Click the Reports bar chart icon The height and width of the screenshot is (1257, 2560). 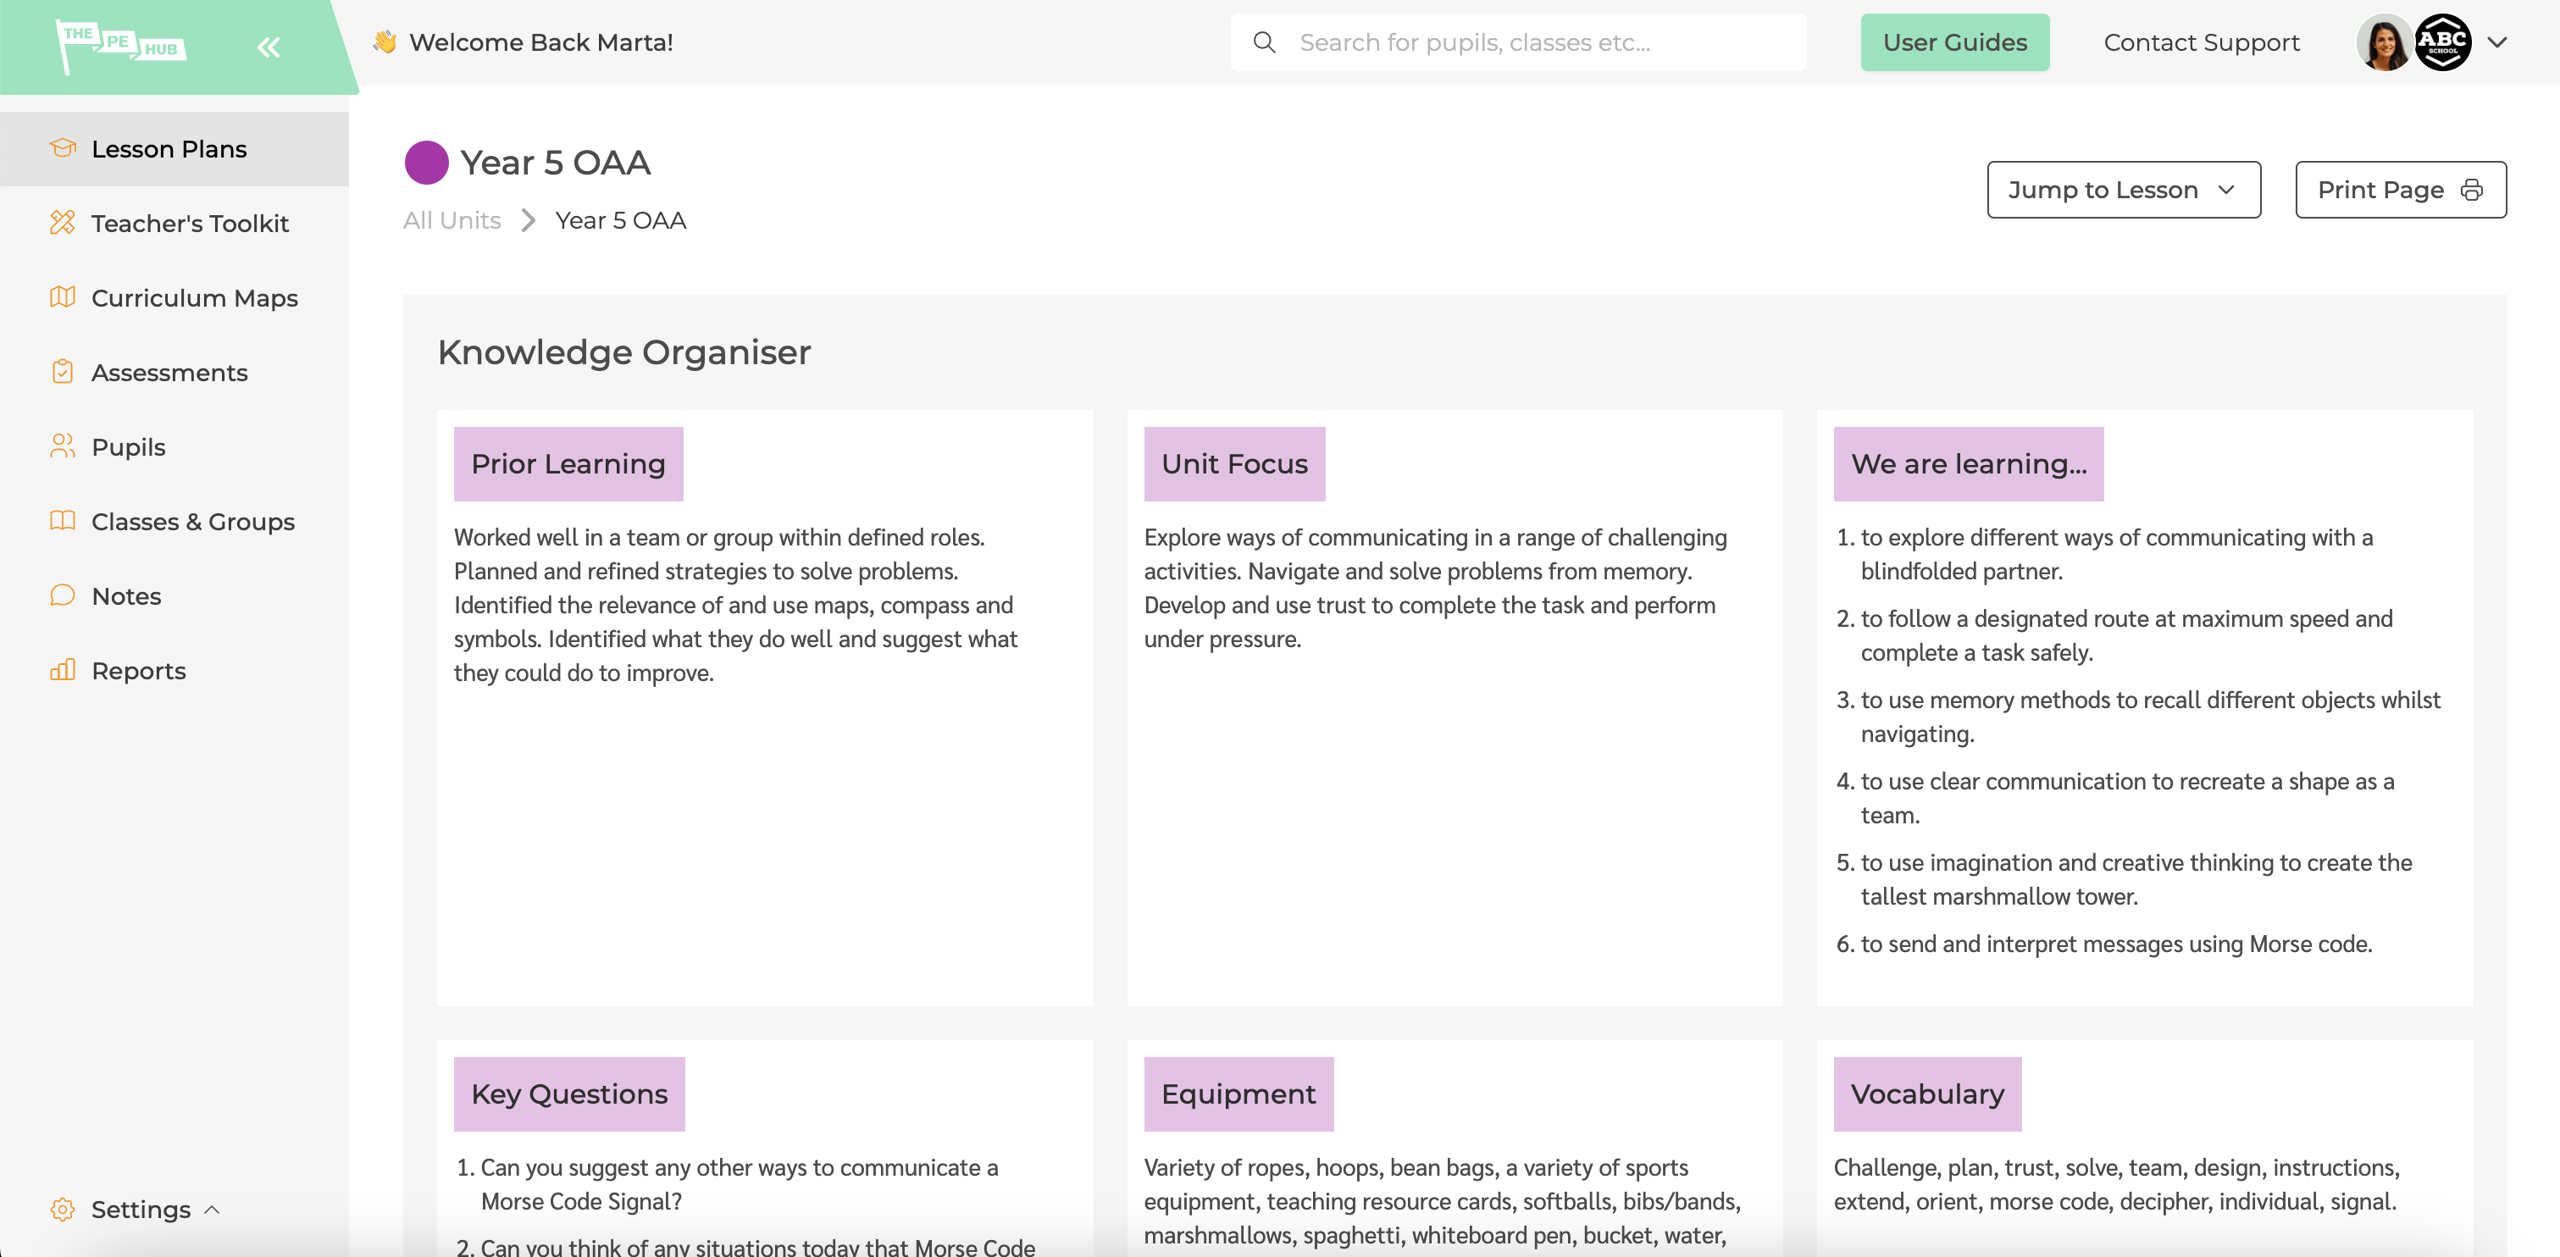tap(63, 670)
